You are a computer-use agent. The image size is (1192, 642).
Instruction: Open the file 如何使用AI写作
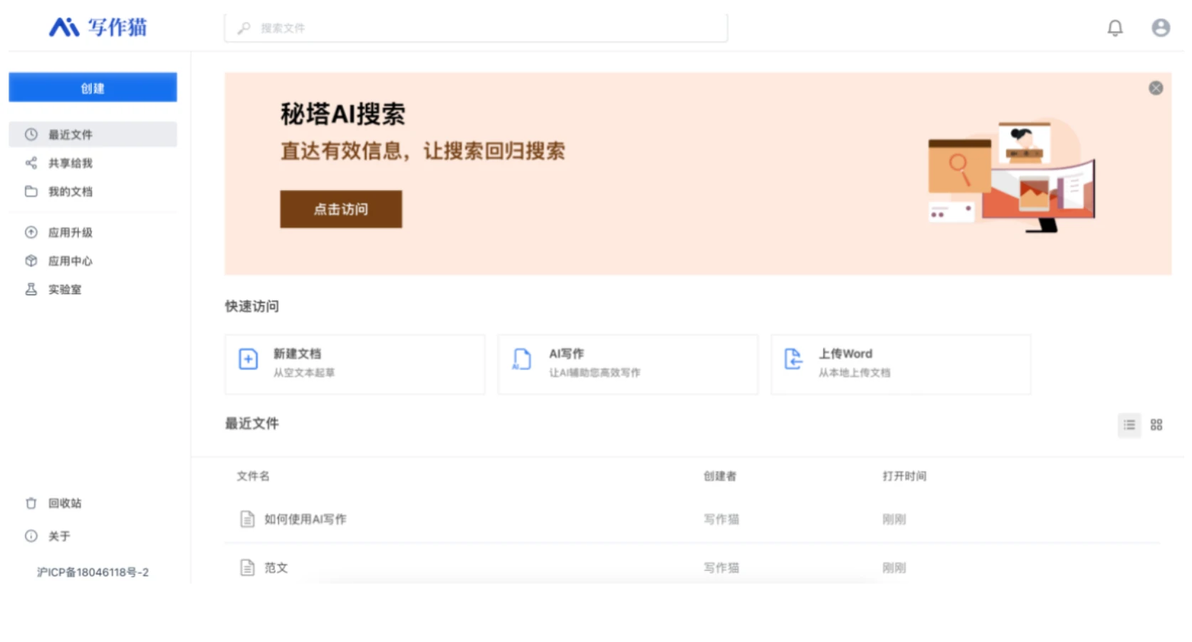pos(306,520)
